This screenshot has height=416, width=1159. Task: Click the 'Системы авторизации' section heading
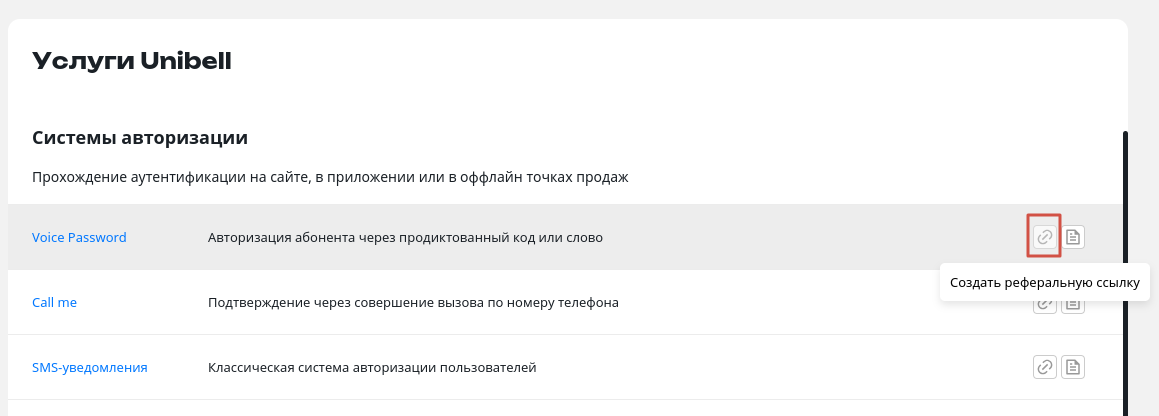pos(140,137)
